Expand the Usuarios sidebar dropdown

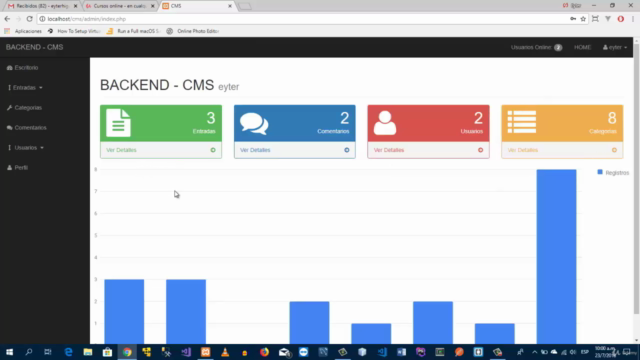click(x=25, y=148)
